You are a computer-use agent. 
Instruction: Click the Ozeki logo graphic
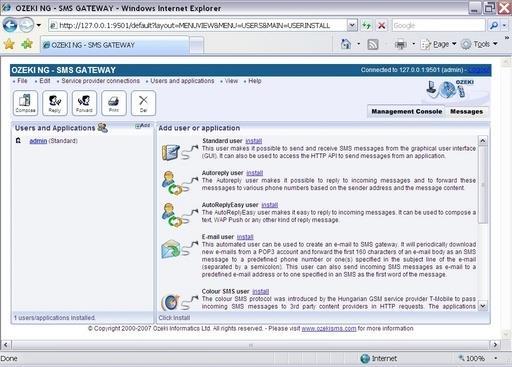click(x=451, y=89)
